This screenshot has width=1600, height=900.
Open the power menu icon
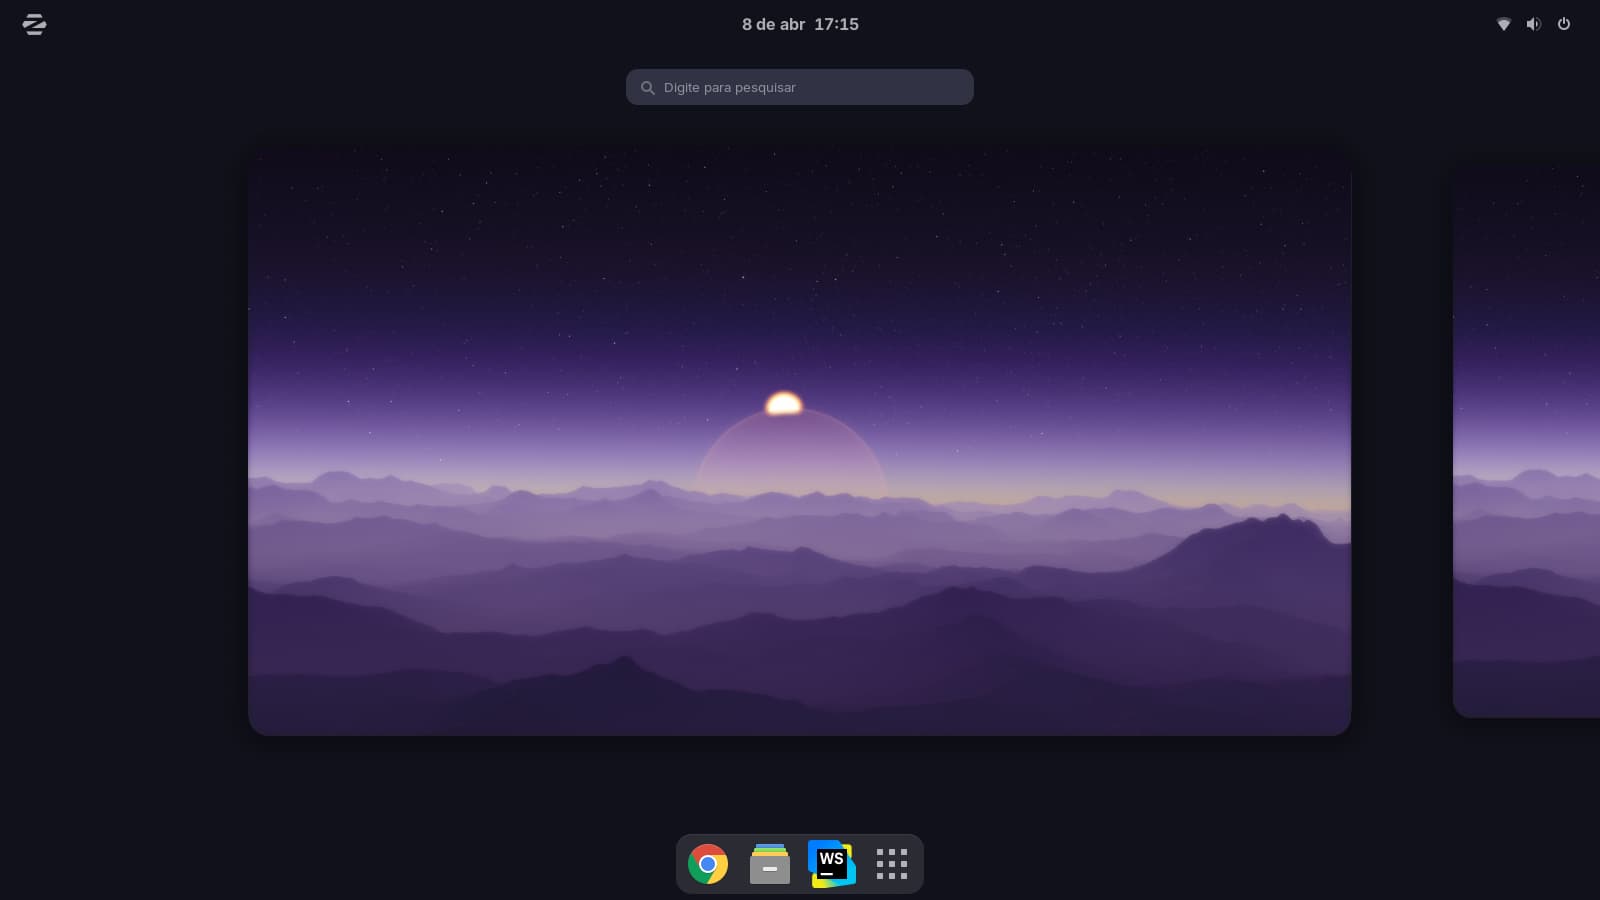(x=1564, y=24)
